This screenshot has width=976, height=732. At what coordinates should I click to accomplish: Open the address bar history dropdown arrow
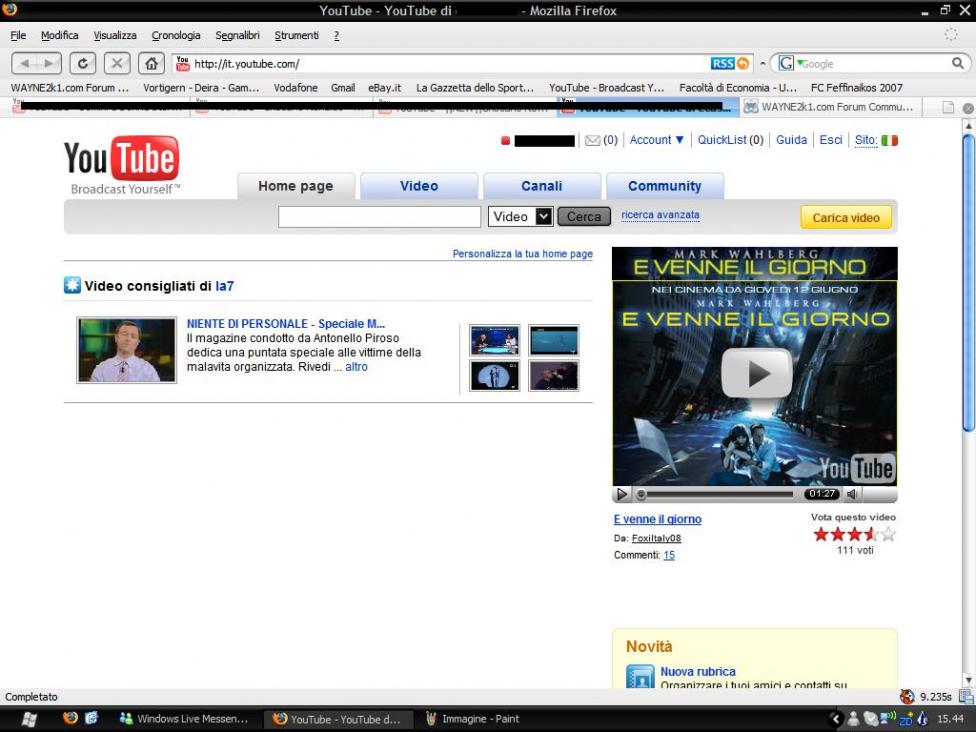pyautogui.click(x=762, y=63)
